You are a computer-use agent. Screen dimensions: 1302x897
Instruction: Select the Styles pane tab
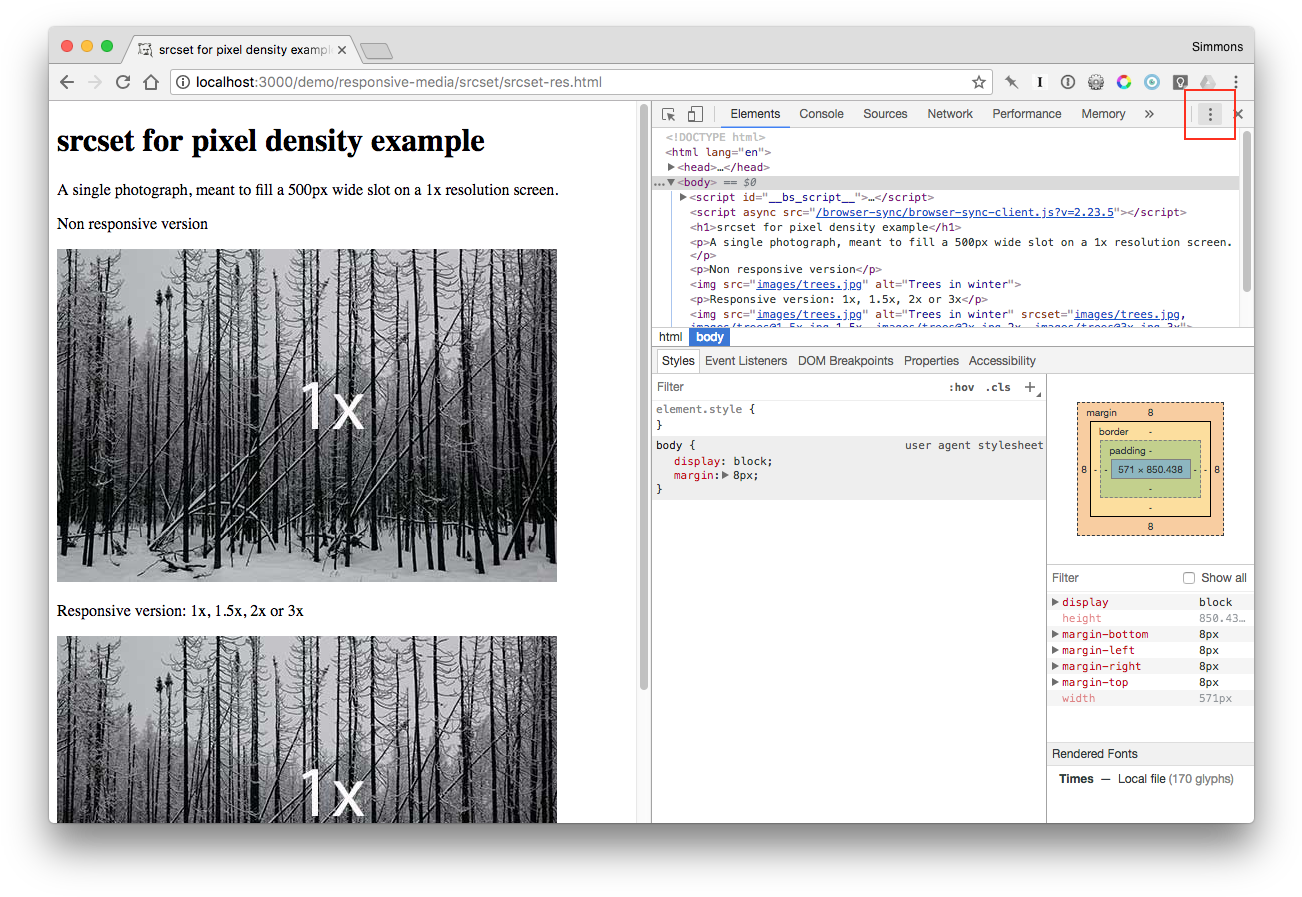tap(678, 361)
